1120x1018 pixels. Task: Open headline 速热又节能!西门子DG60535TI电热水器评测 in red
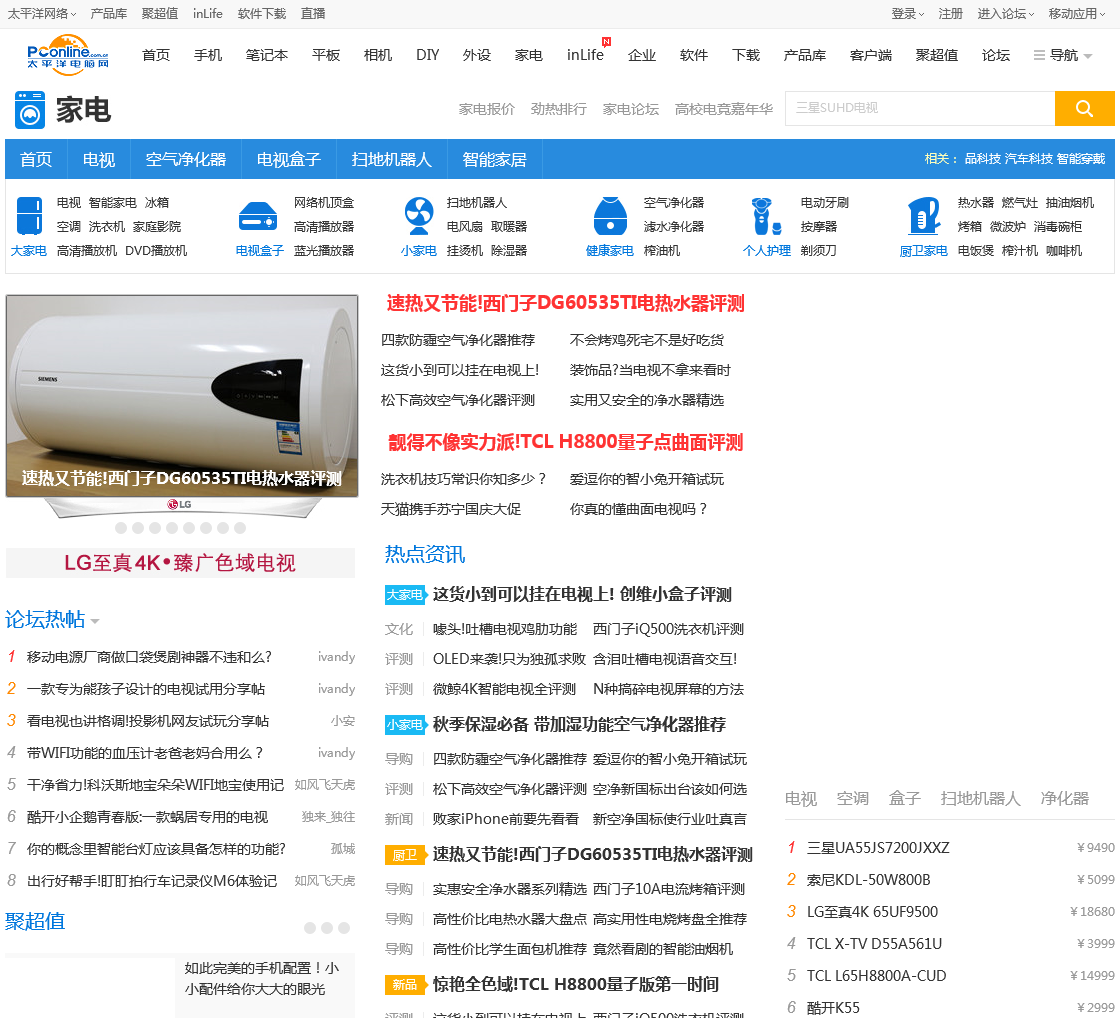[x=566, y=303]
